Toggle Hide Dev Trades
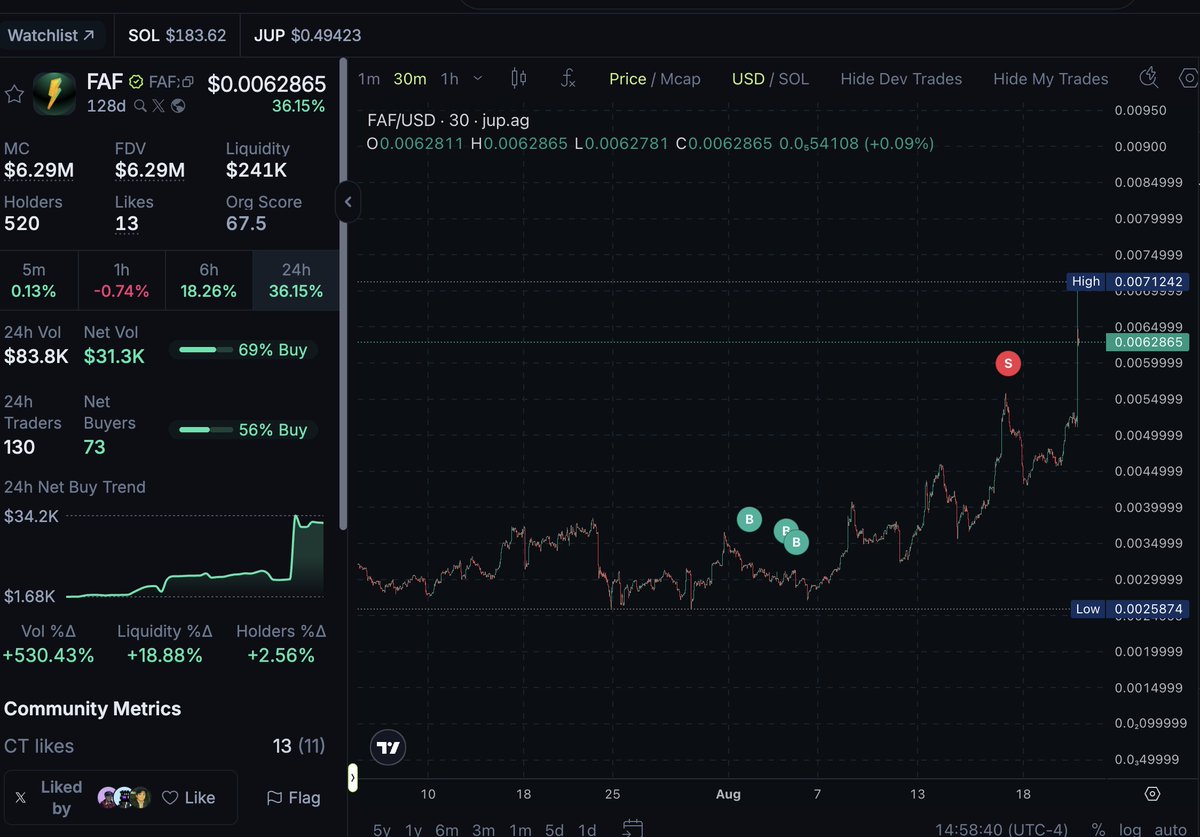The width and height of the screenshot is (1200, 837). (x=901, y=79)
